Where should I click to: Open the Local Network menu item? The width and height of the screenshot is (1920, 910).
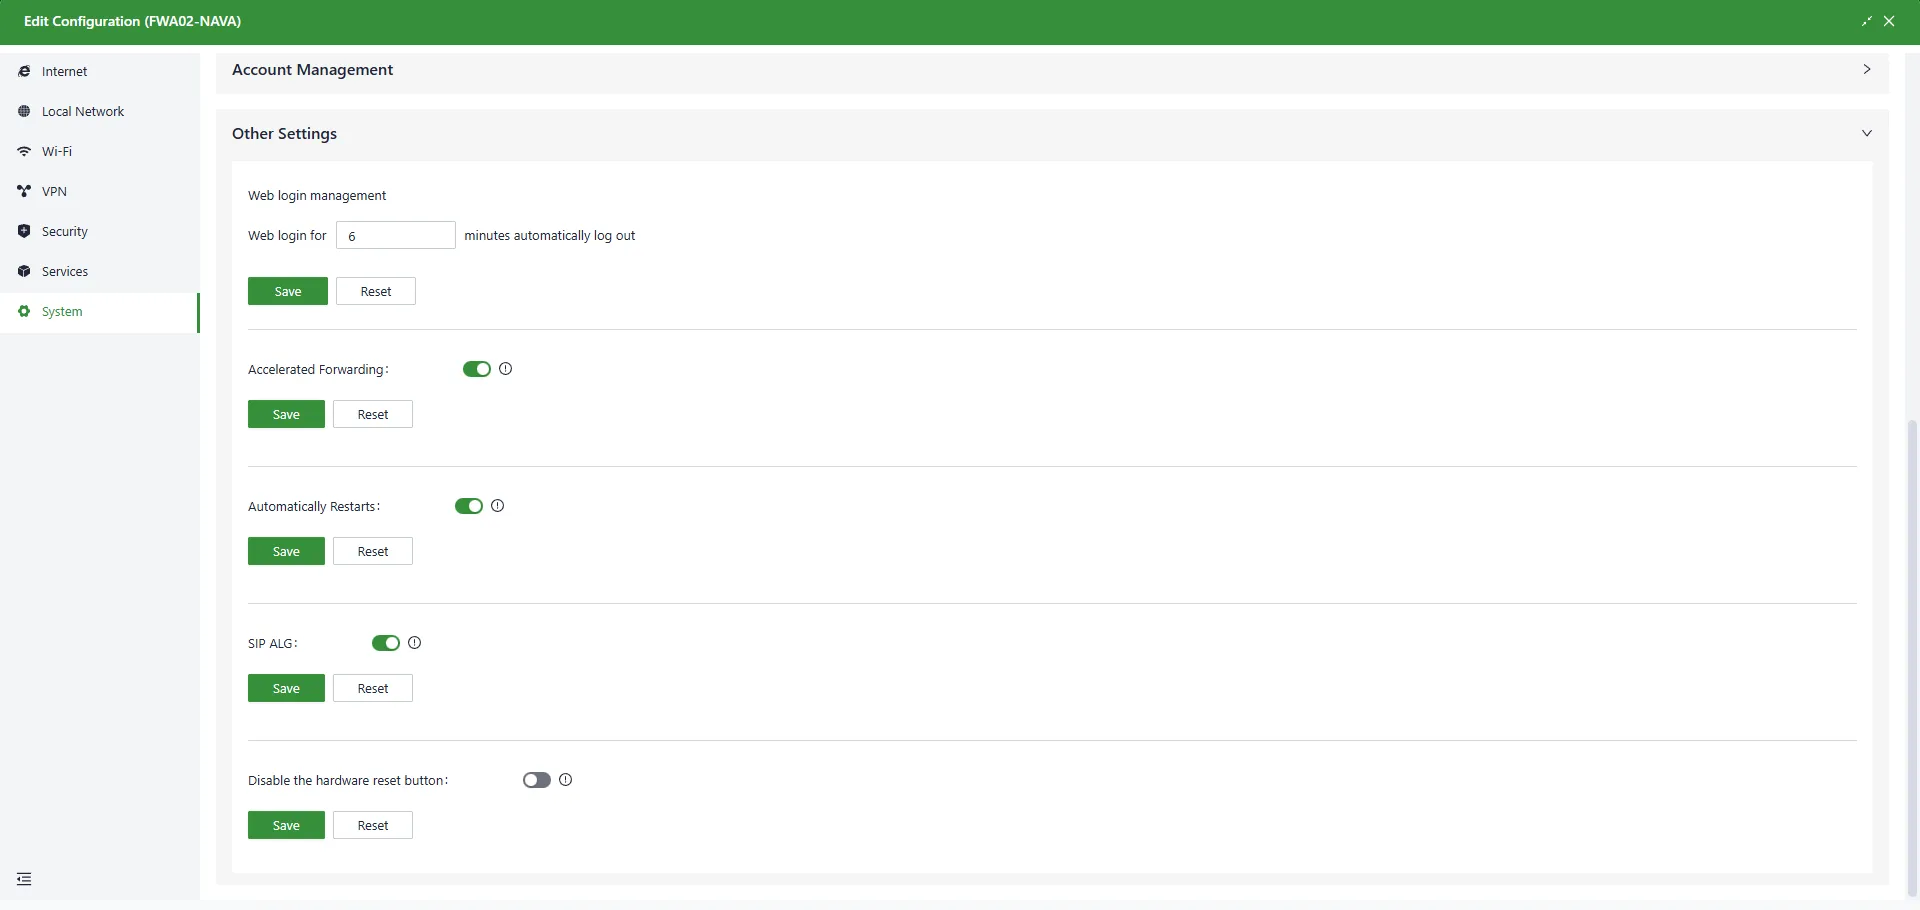100,111
